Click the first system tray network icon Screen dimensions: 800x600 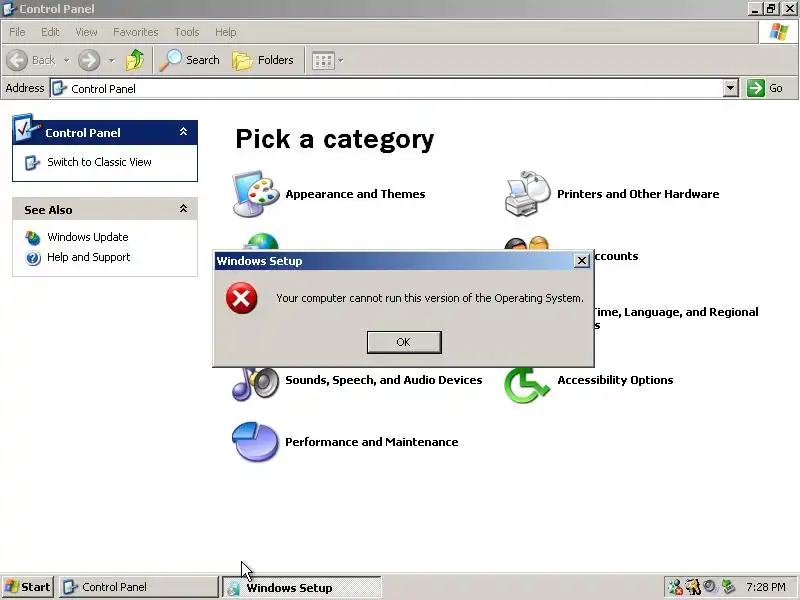pyautogui.click(x=676, y=587)
